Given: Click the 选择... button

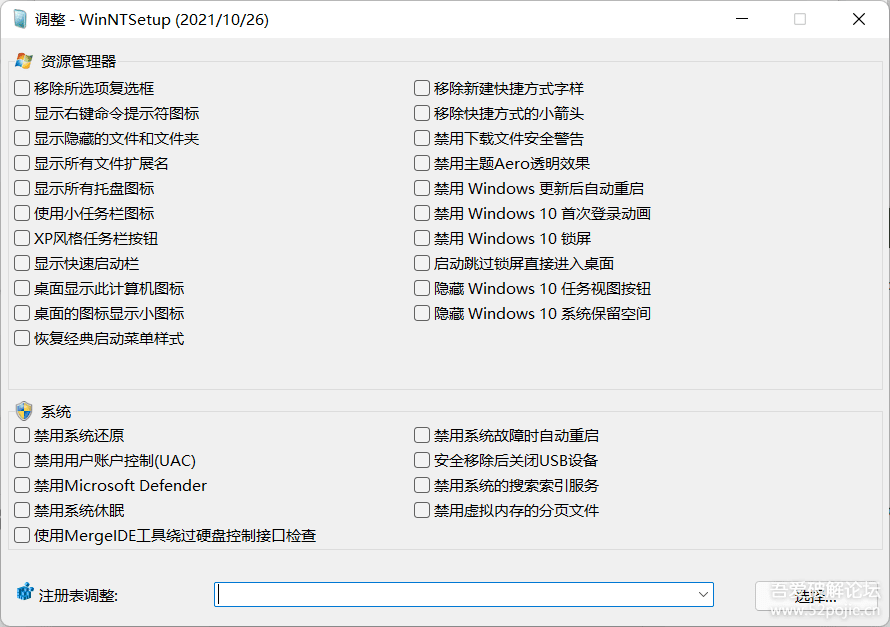Looking at the screenshot, I should tap(815, 596).
